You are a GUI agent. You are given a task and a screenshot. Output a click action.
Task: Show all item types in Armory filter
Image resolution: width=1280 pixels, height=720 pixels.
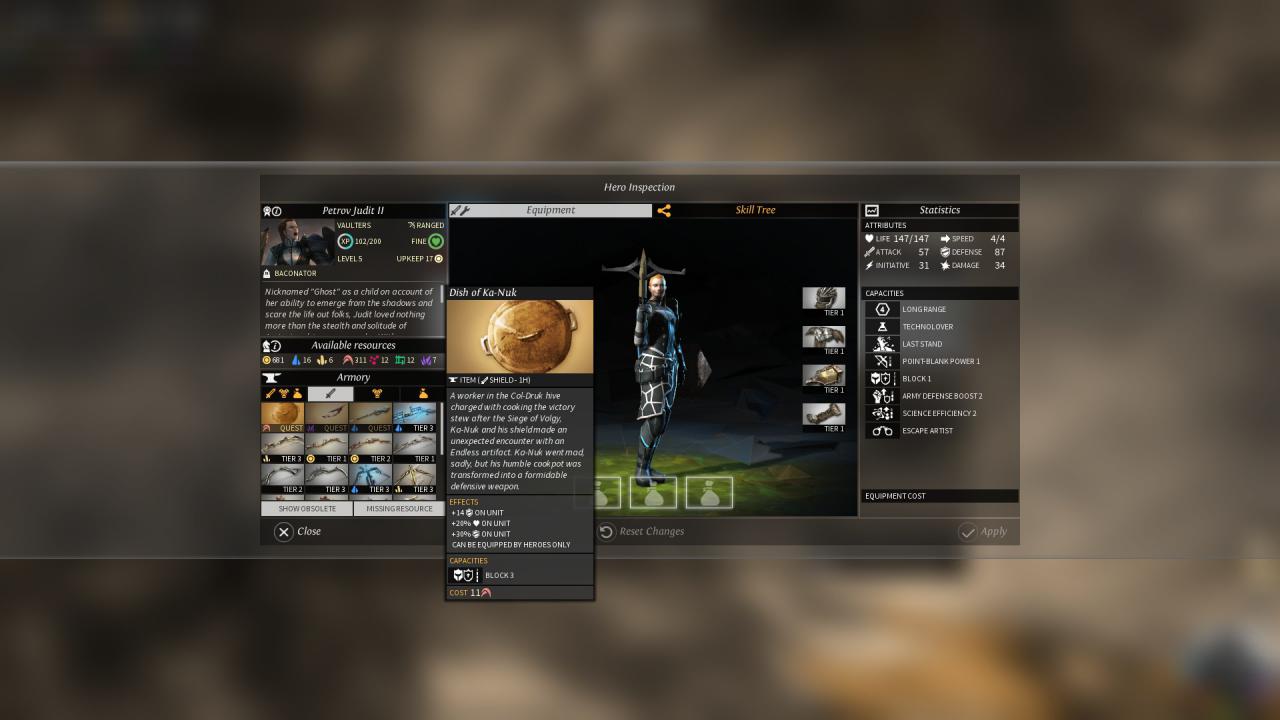(284, 393)
